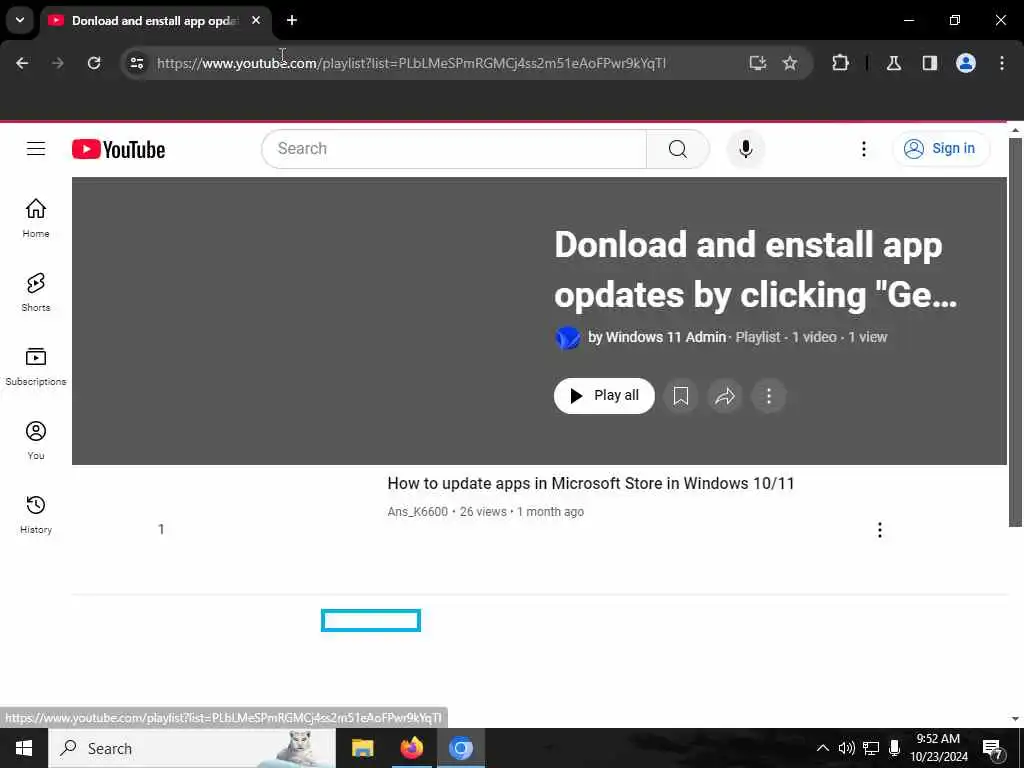Open tab search dropdown arrow
Viewport: 1024px width, 768px height.
pyautogui.click(x=20, y=20)
